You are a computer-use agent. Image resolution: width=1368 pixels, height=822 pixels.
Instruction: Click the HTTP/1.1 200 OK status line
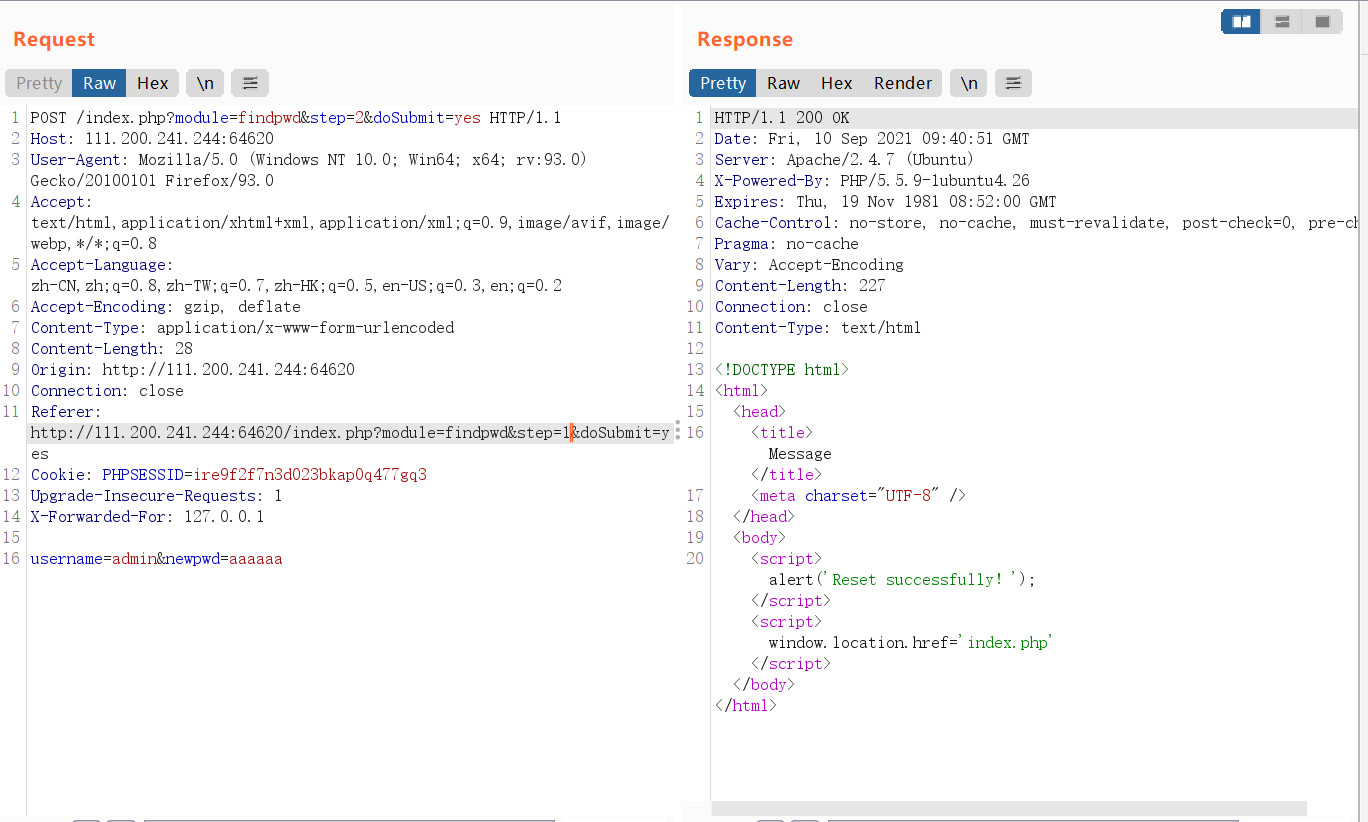pyautogui.click(x=782, y=118)
